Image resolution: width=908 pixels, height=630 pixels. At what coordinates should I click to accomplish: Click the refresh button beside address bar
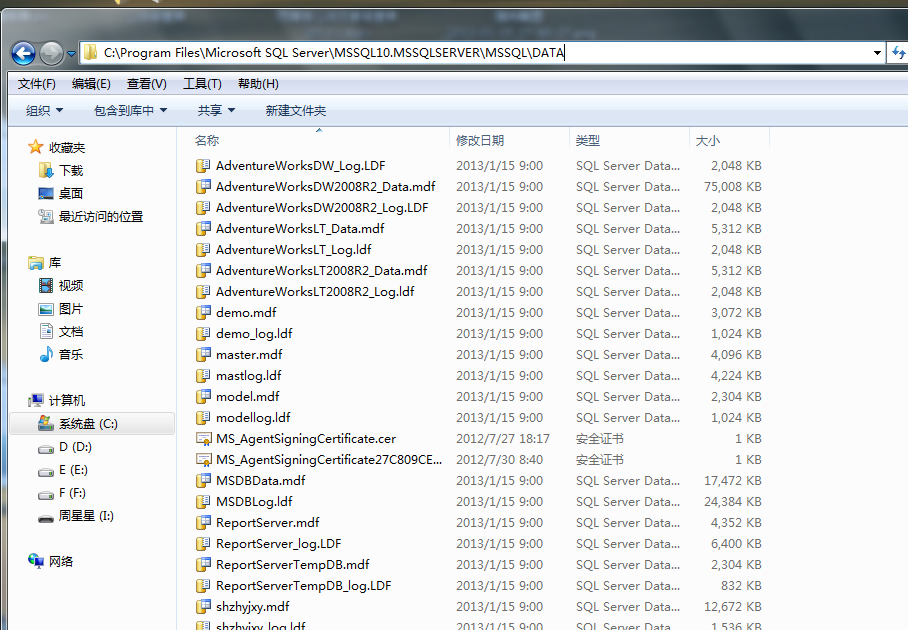click(898, 53)
